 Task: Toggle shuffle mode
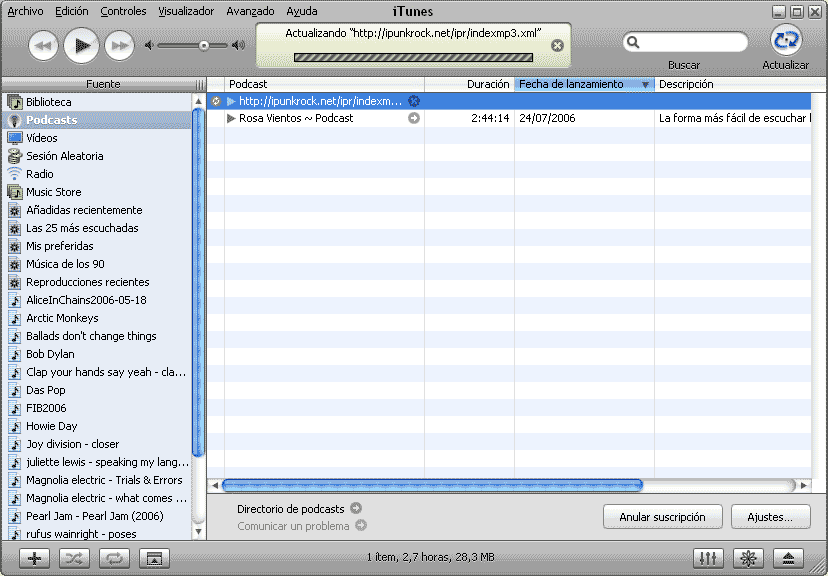tap(74, 558)
